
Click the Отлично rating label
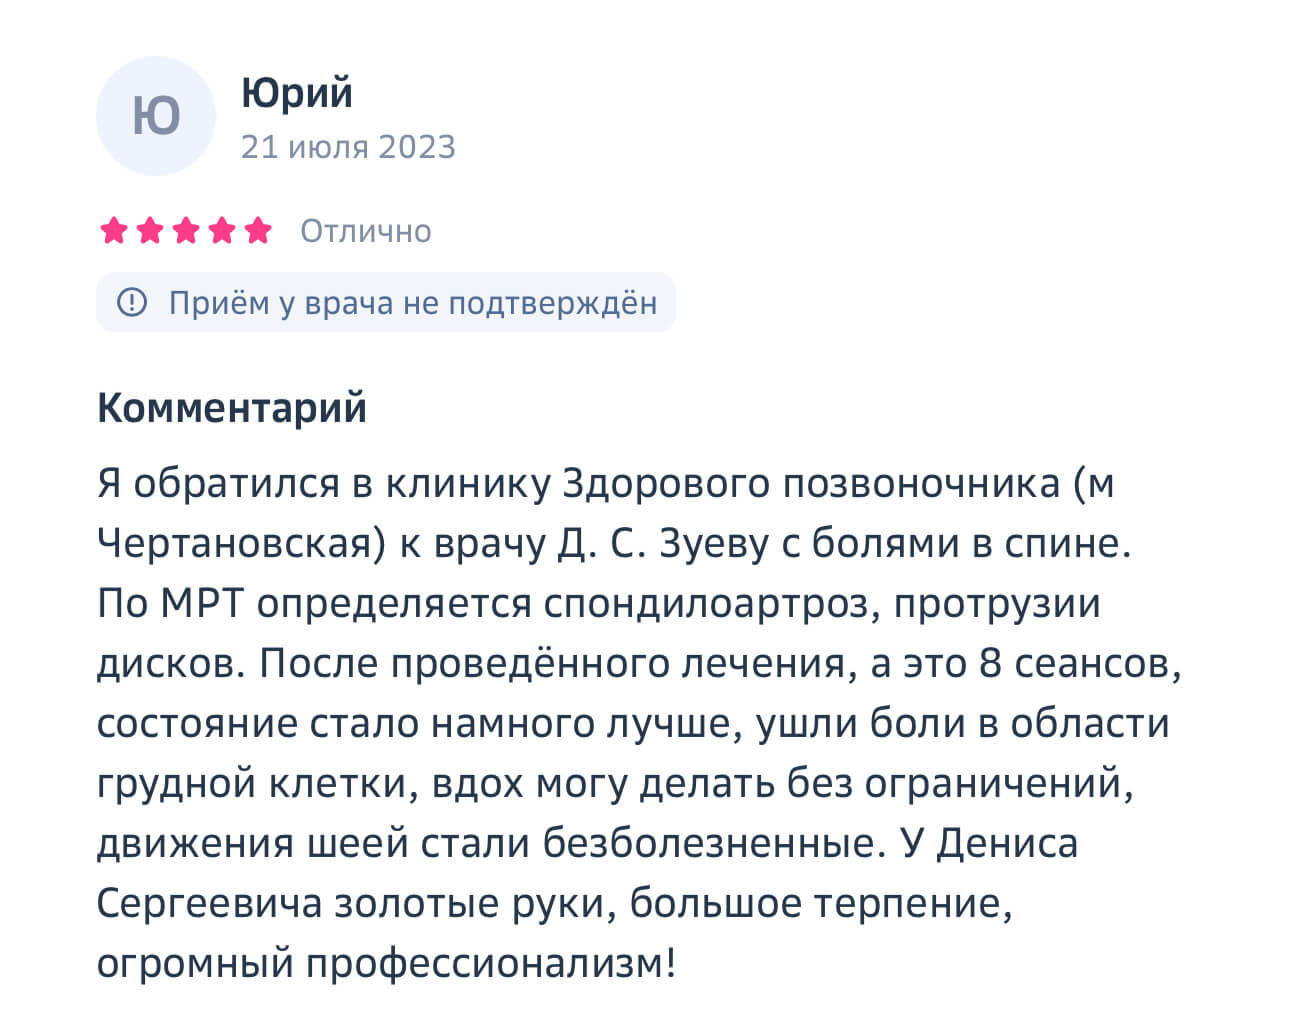point(366,231)
